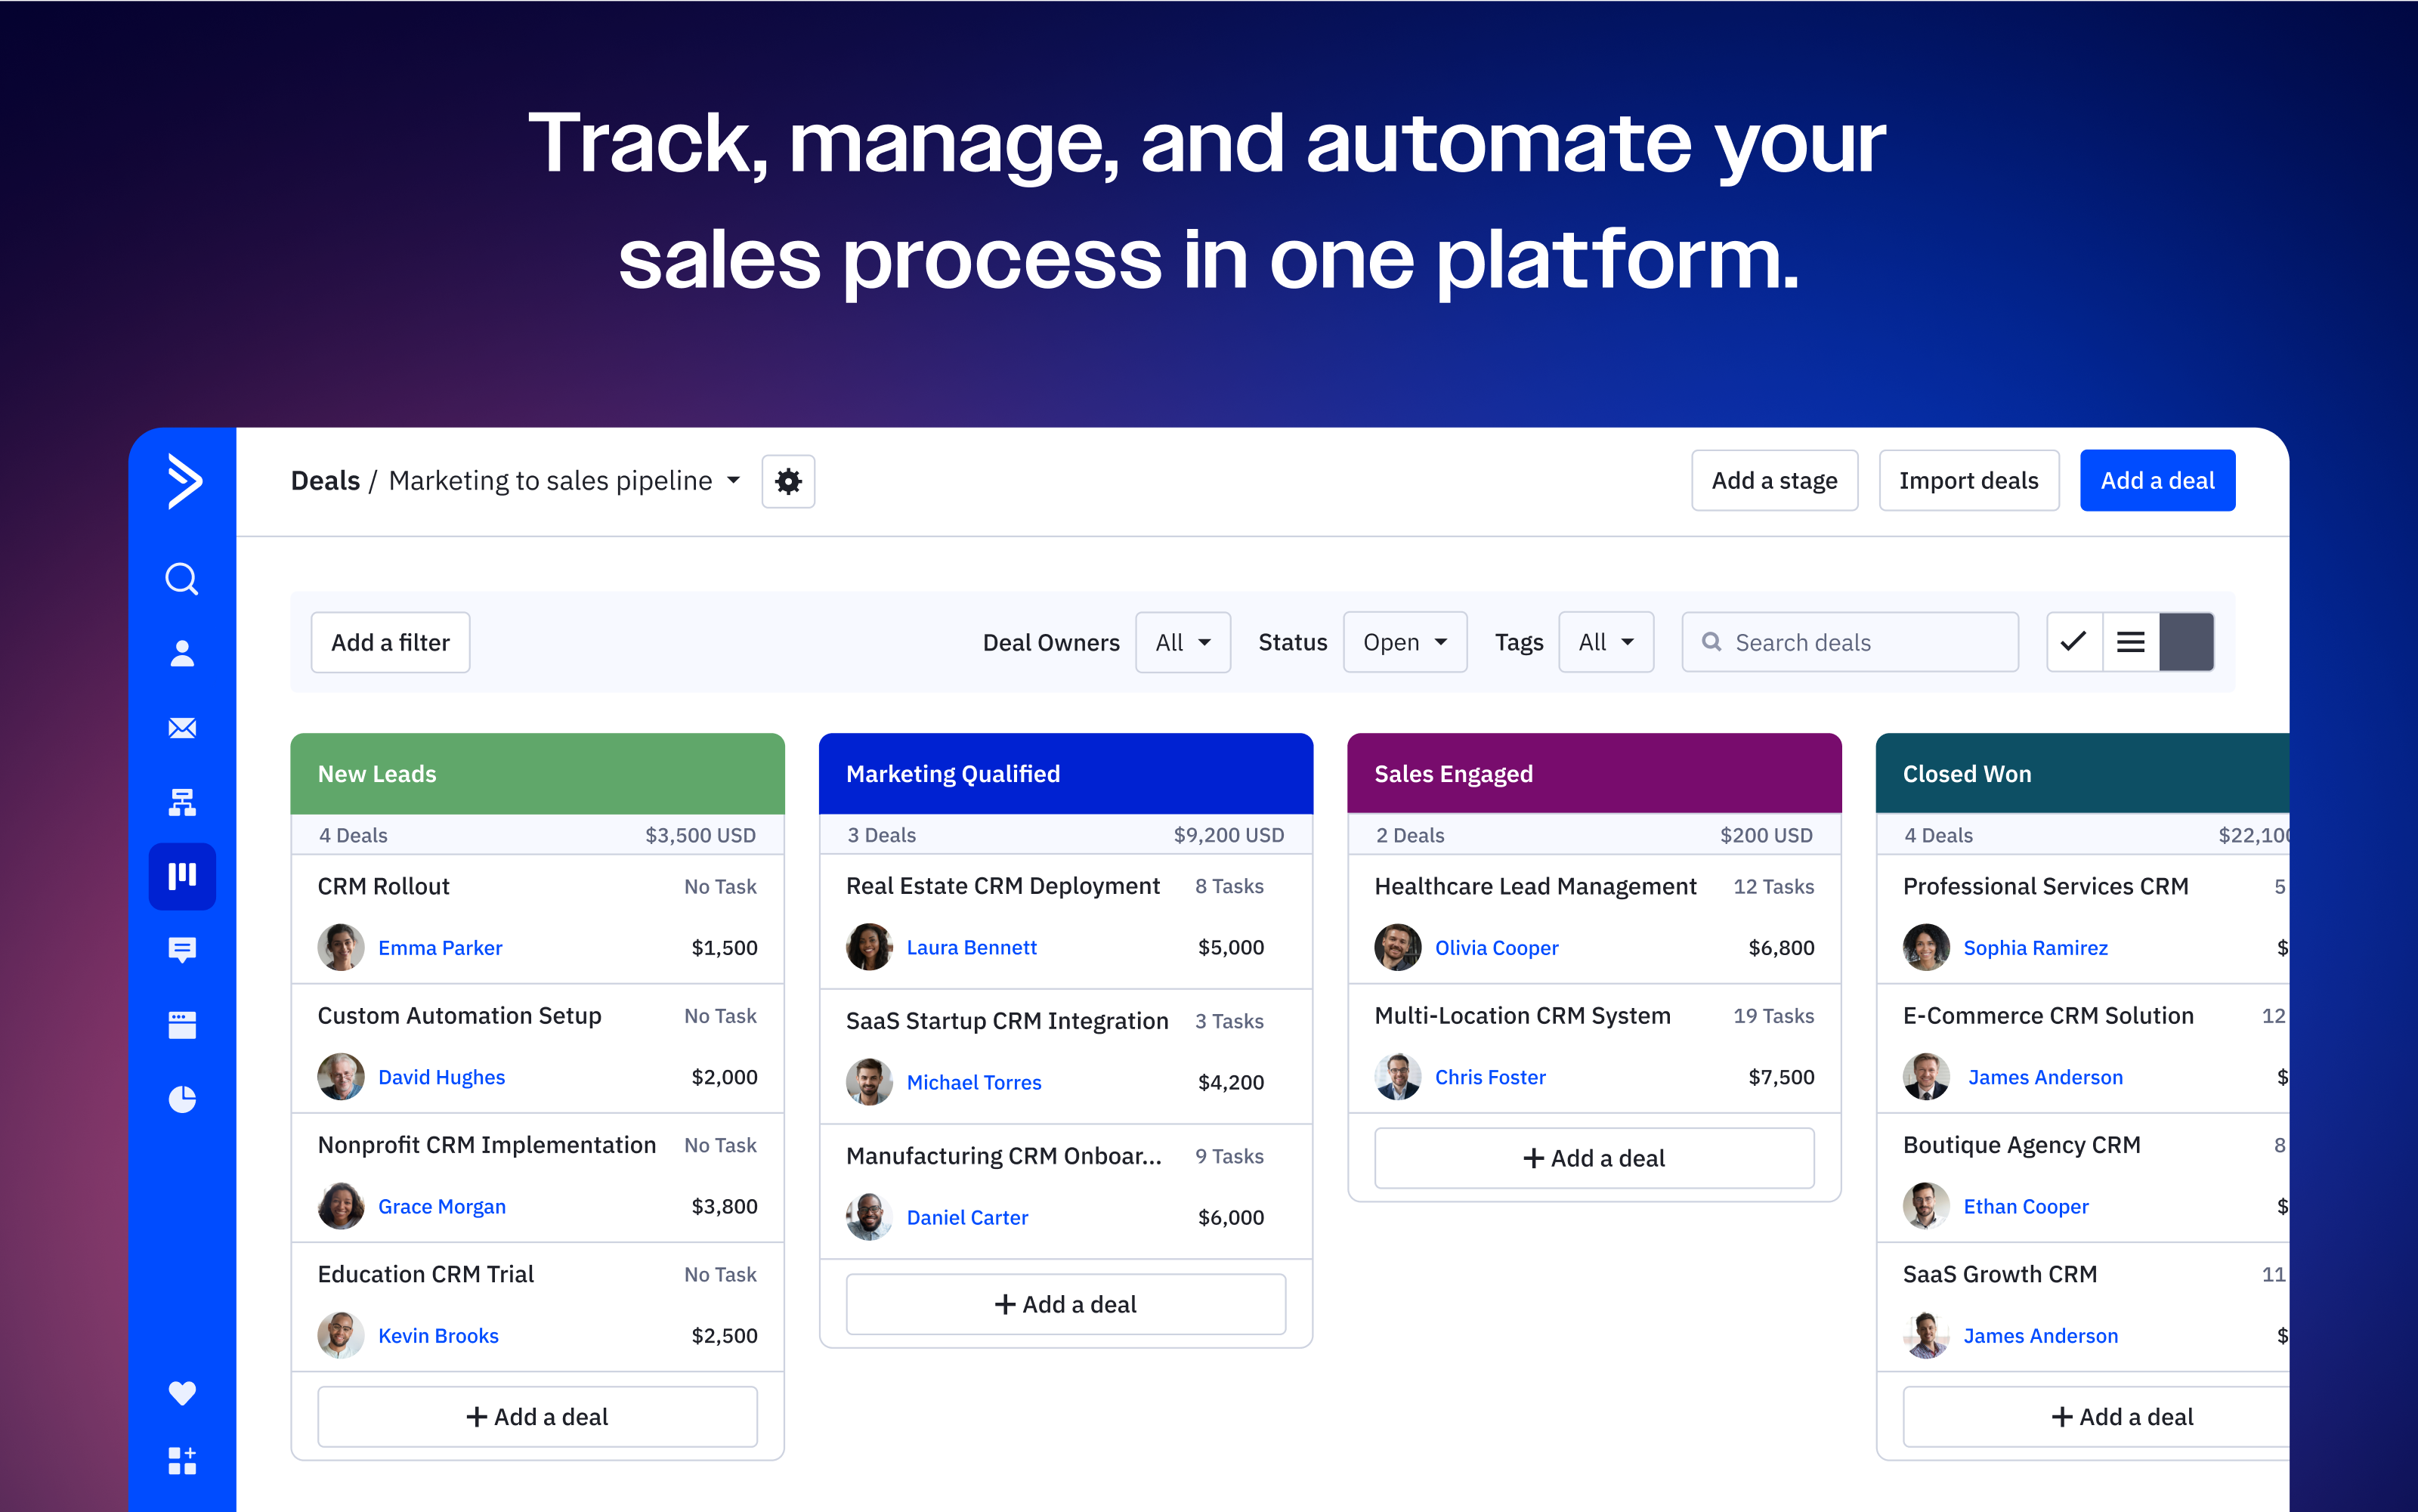Open the Tags All dropdown
The height and width of the screenshot is (1512, 2418).
pos(1605,642)
